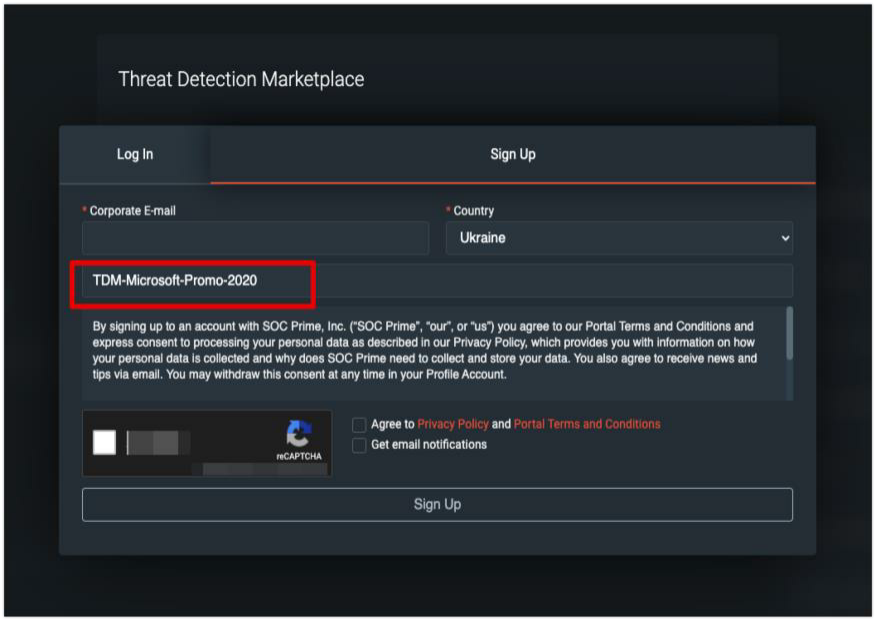Open Portal Terms and Conditions link
The height and width of the screenshot is (621, 876).
point(587,424)
